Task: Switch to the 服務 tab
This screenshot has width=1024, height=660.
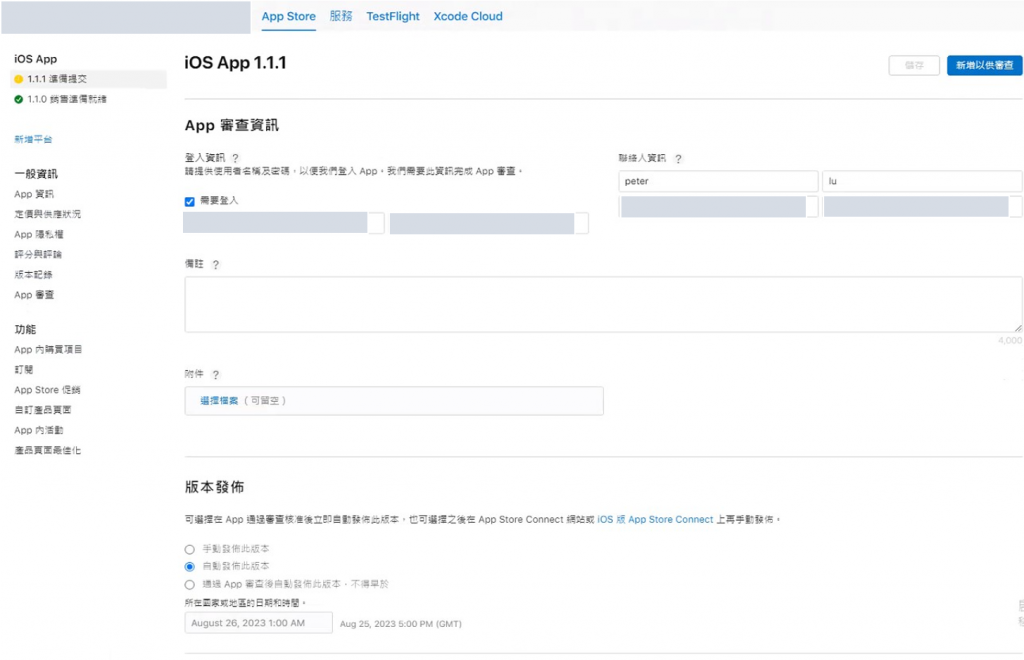Action: pos(341,16)
